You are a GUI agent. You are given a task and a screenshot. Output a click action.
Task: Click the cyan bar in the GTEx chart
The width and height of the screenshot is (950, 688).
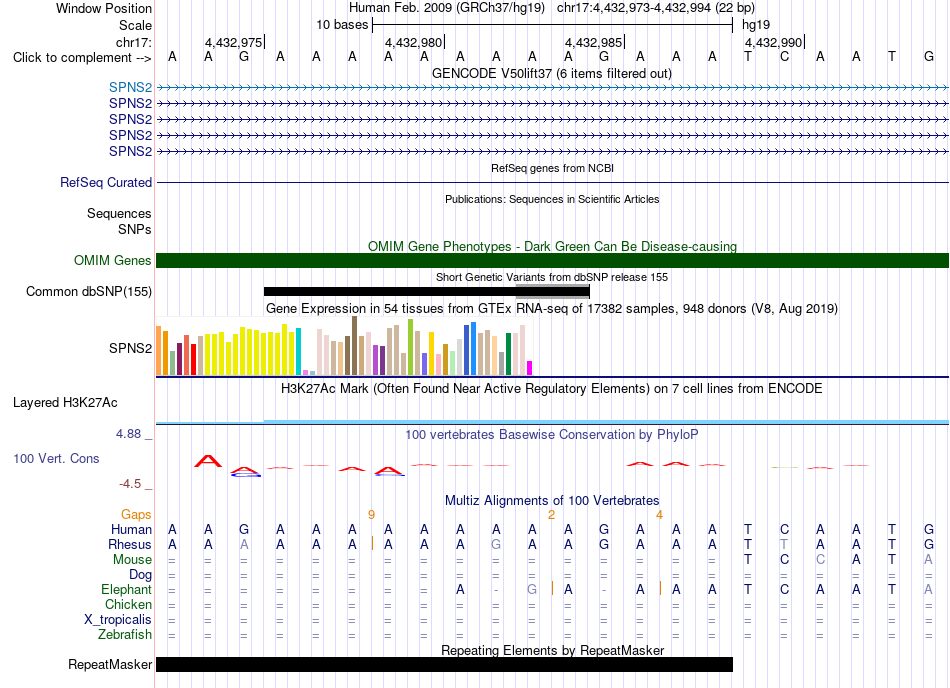coord(299,352)
